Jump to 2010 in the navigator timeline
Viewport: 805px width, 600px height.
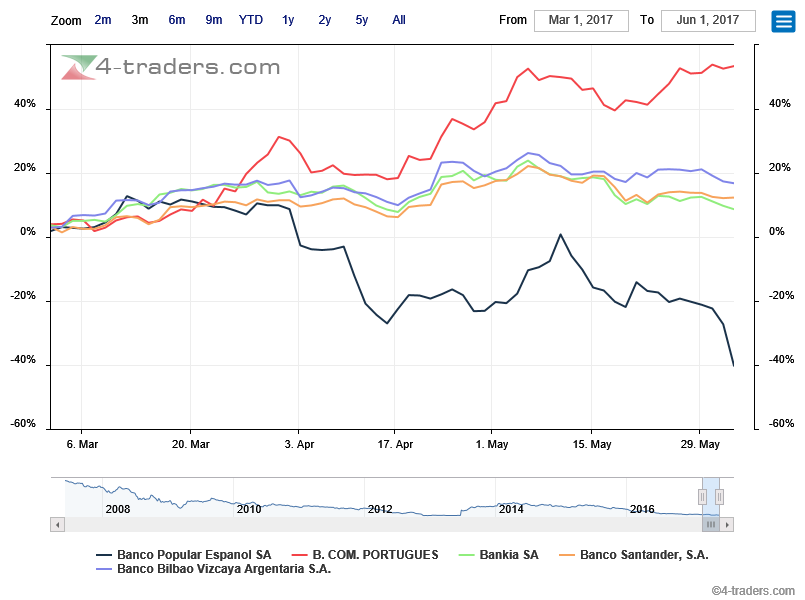click(249, 509)
